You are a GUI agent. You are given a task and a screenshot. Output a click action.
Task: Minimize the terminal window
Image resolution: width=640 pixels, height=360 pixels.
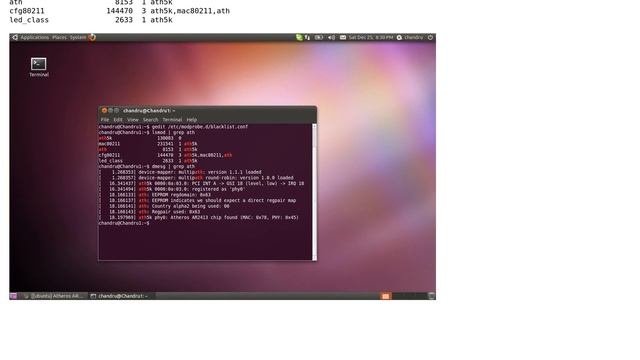coord(110,111)
